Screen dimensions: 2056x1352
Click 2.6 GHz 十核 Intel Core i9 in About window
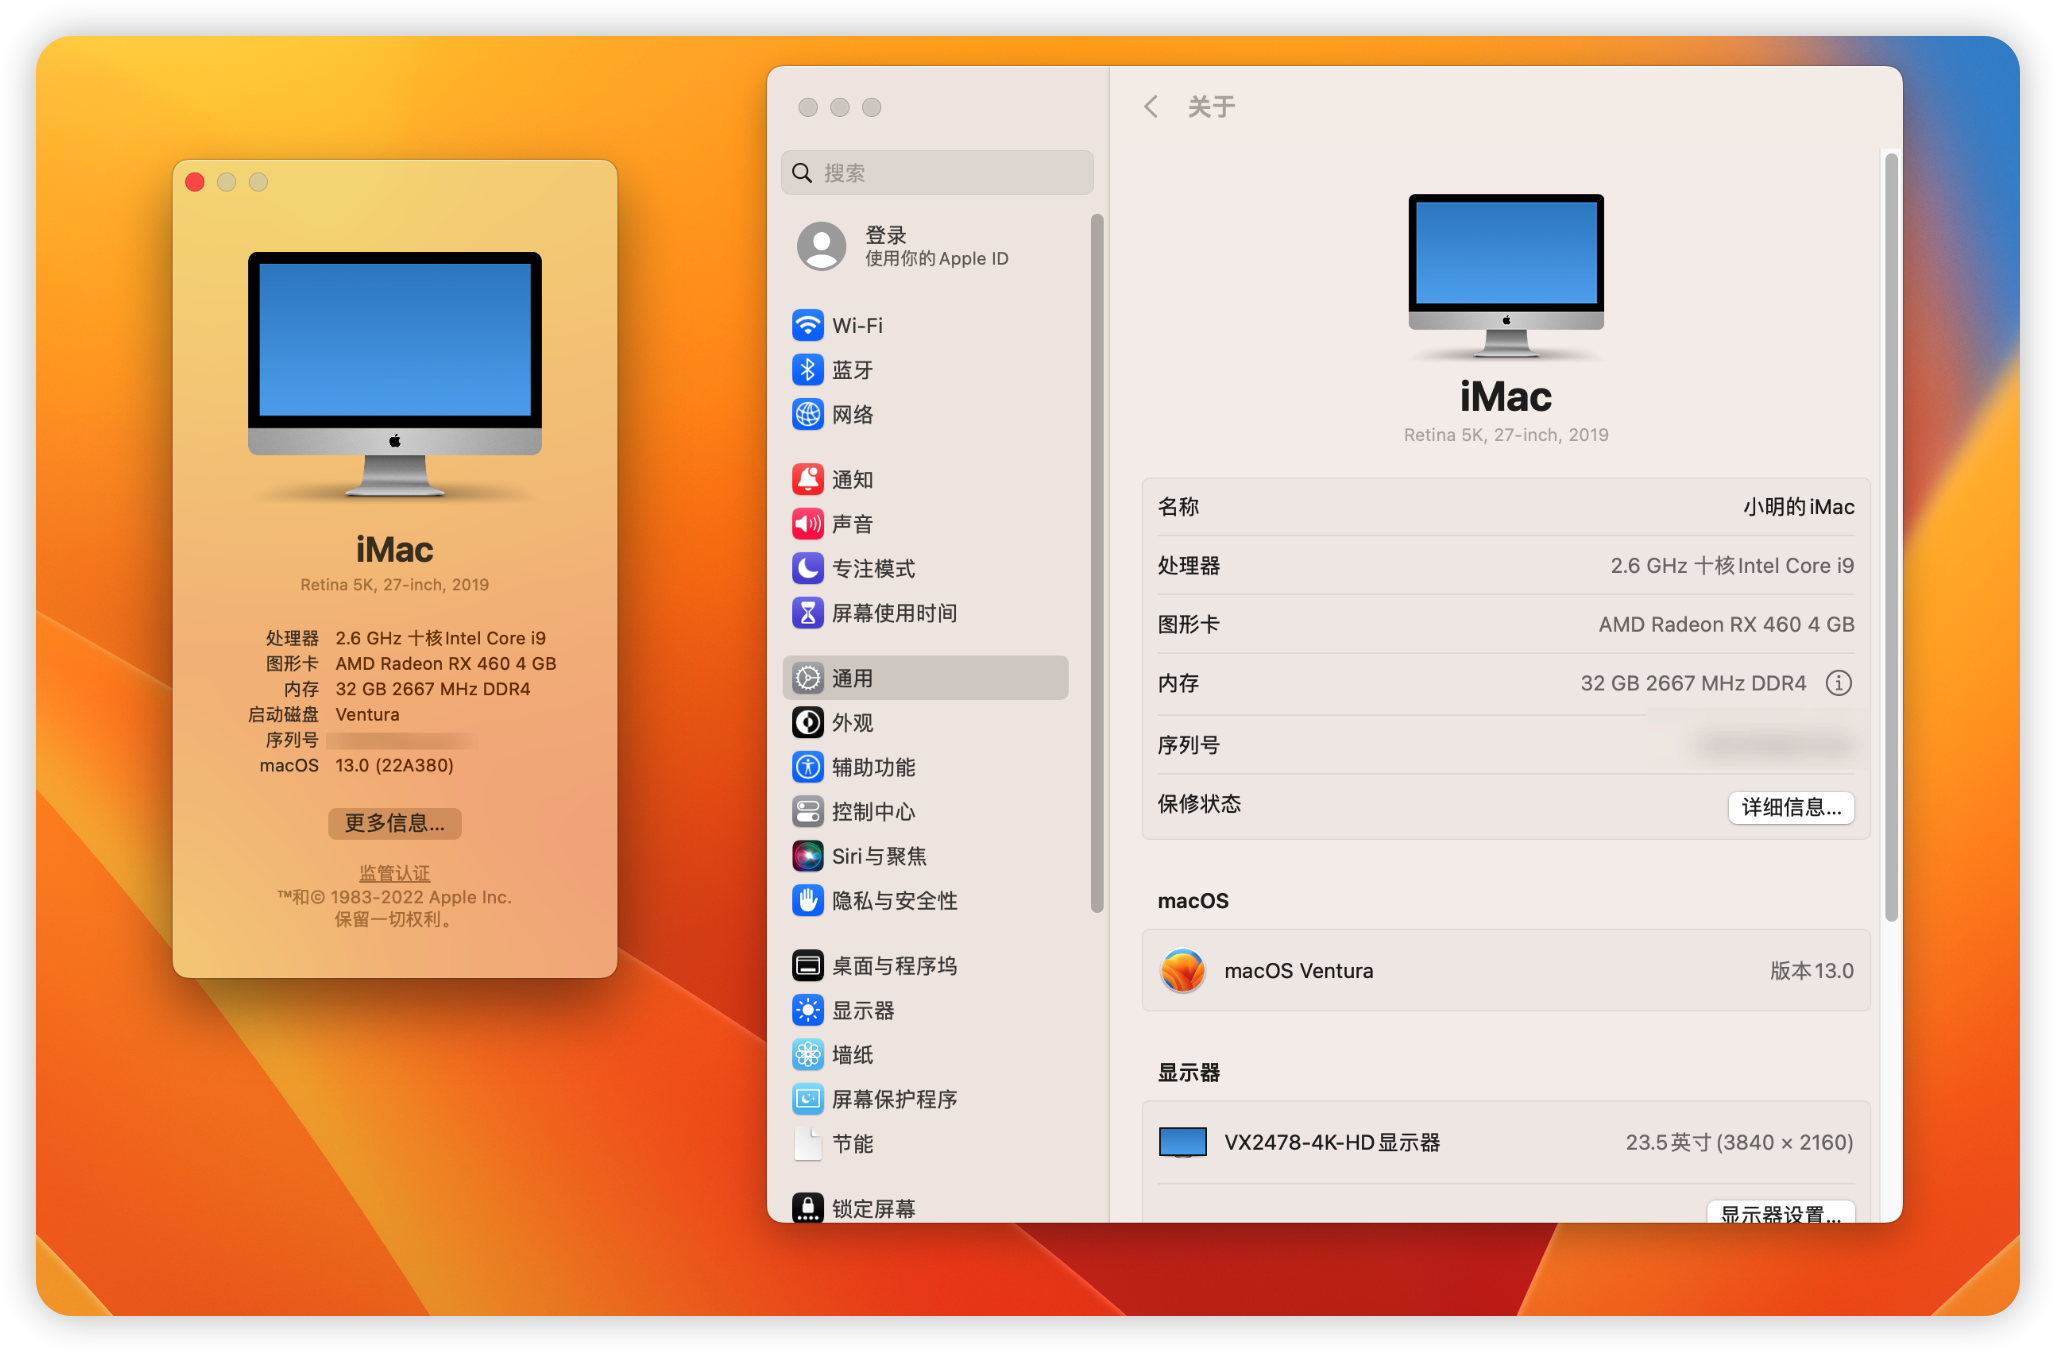(x=440, y=638)
